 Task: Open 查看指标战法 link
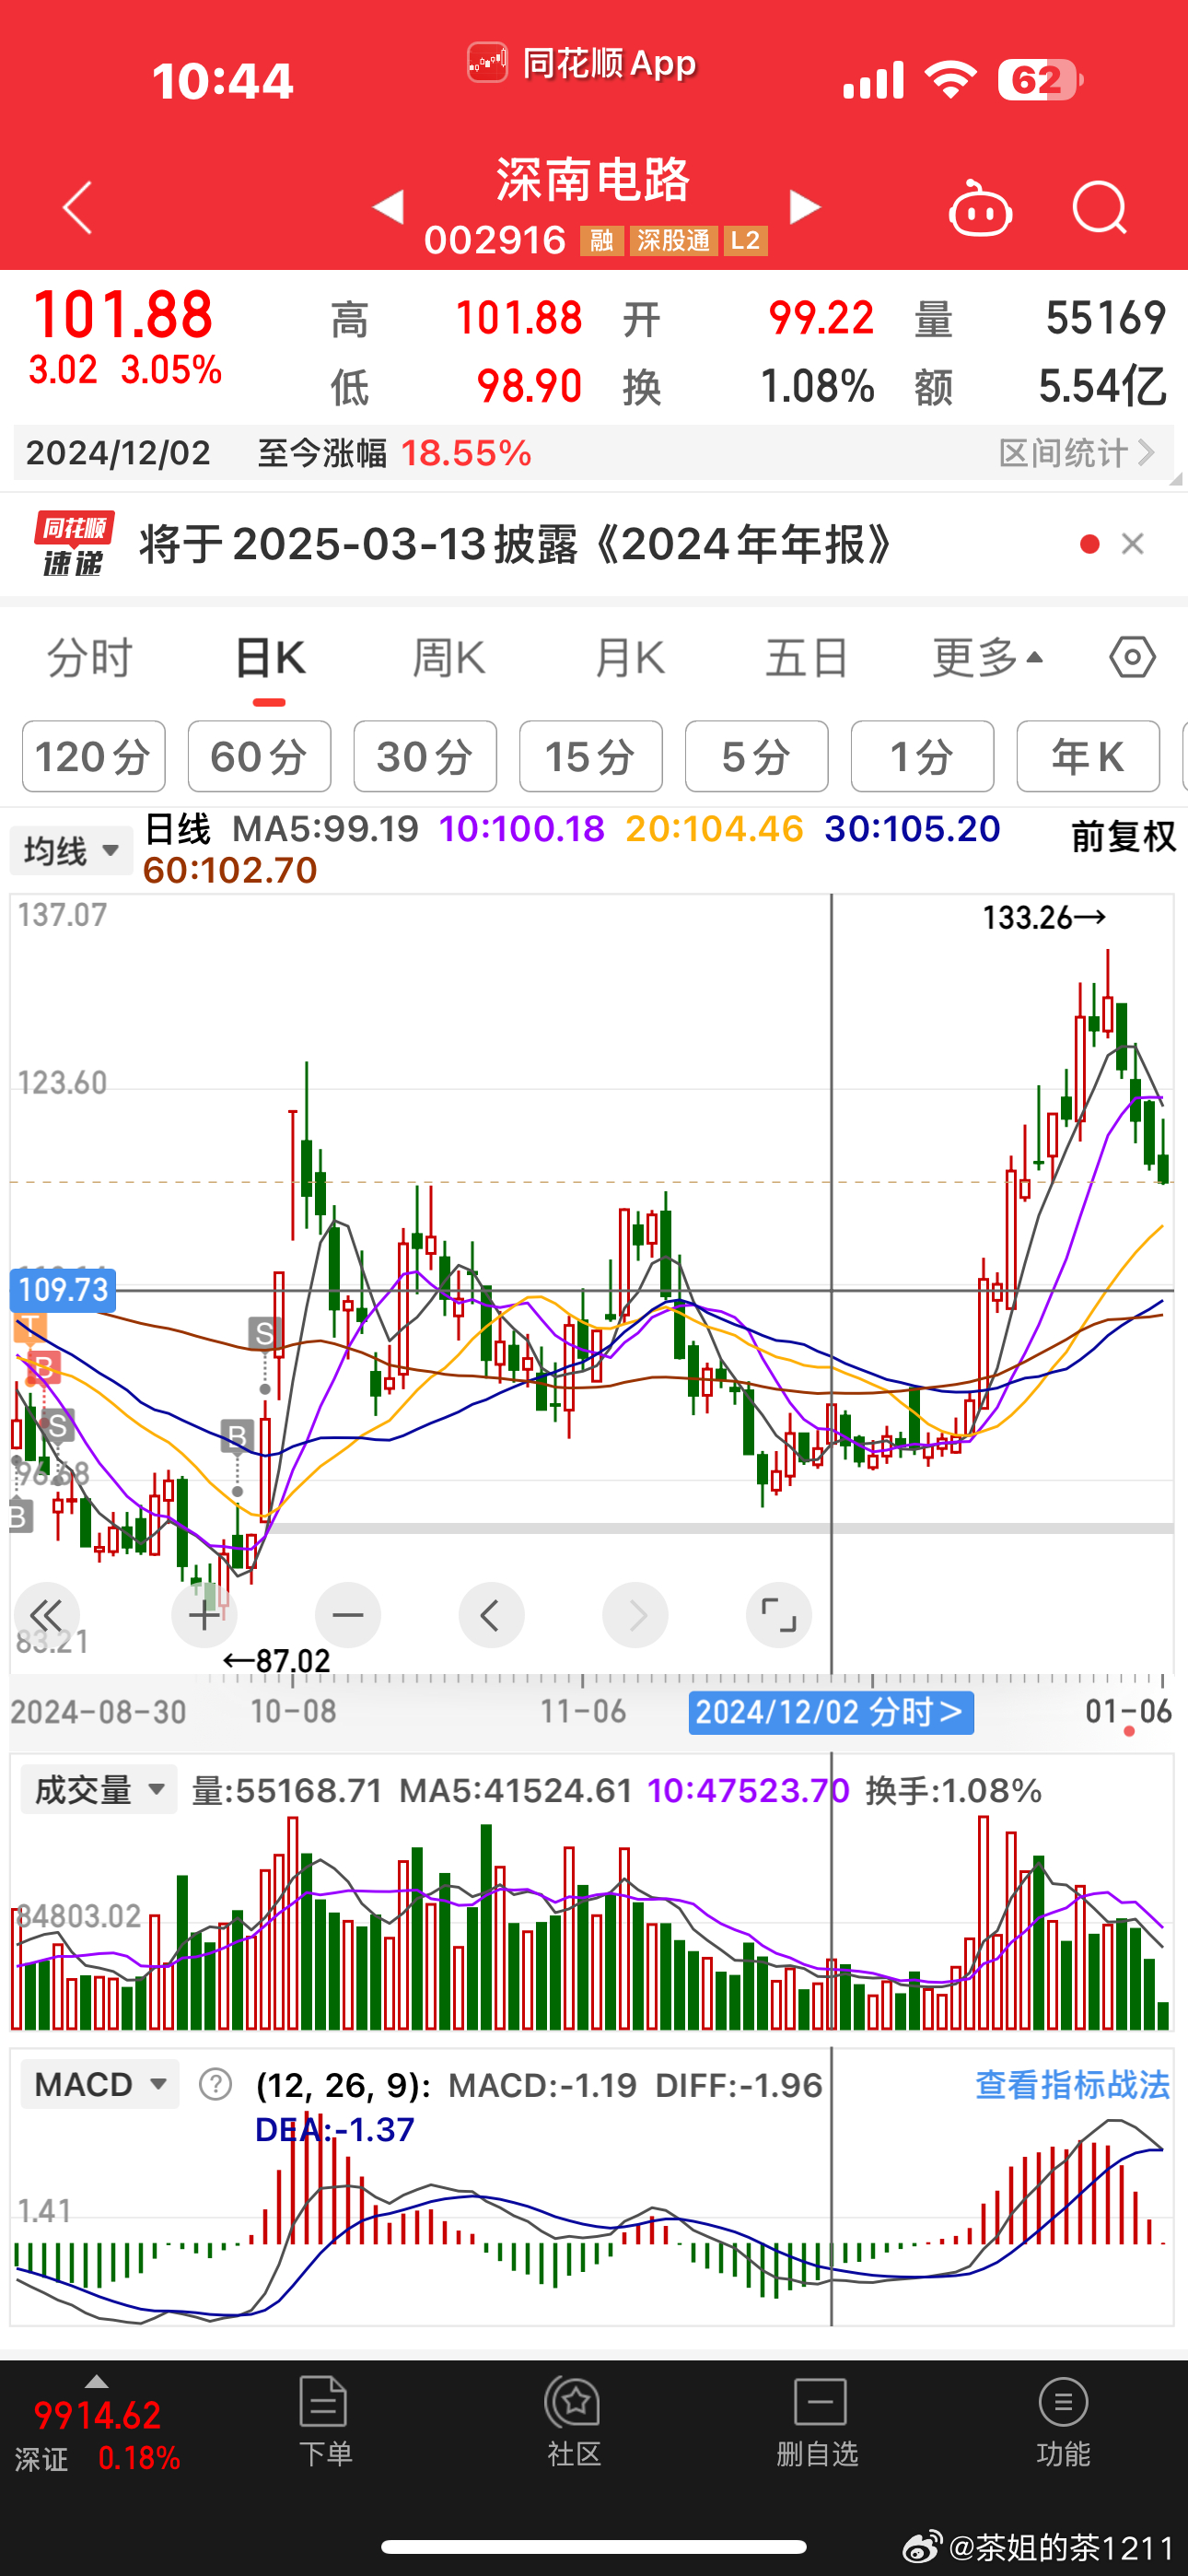click(1071, 2085)
